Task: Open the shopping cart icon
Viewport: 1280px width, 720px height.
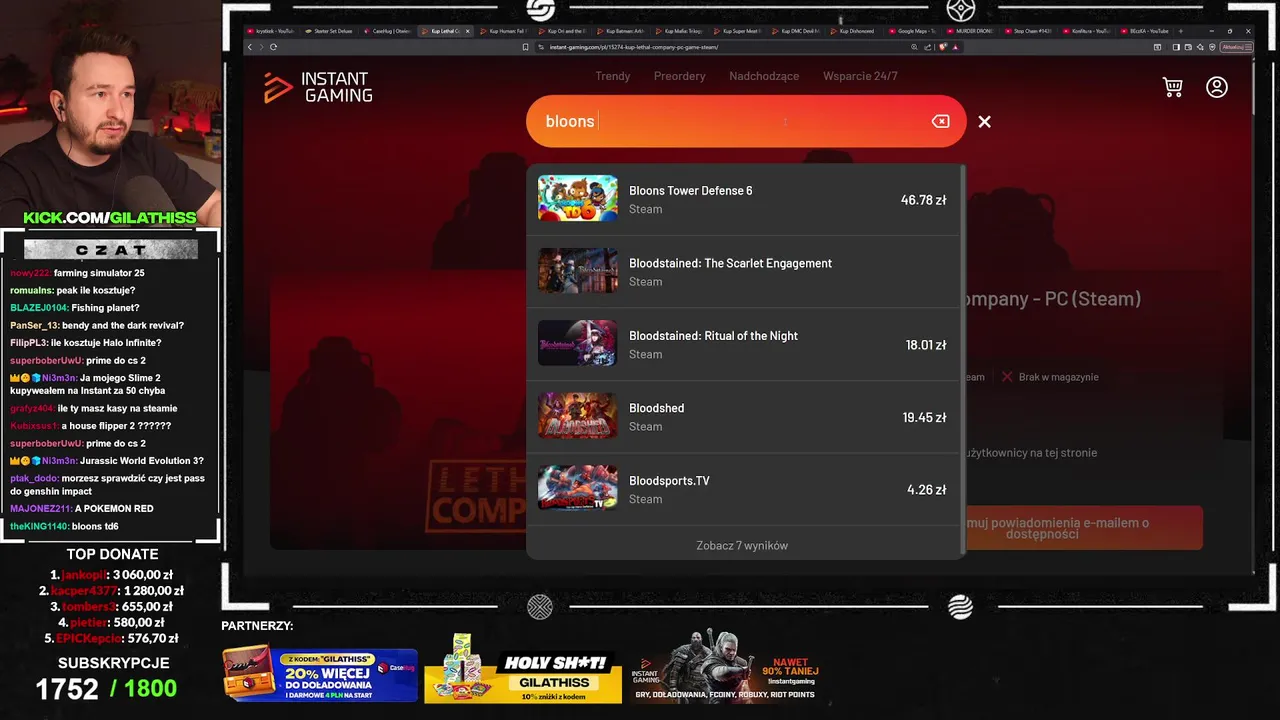Action: tap(1173, 87)
